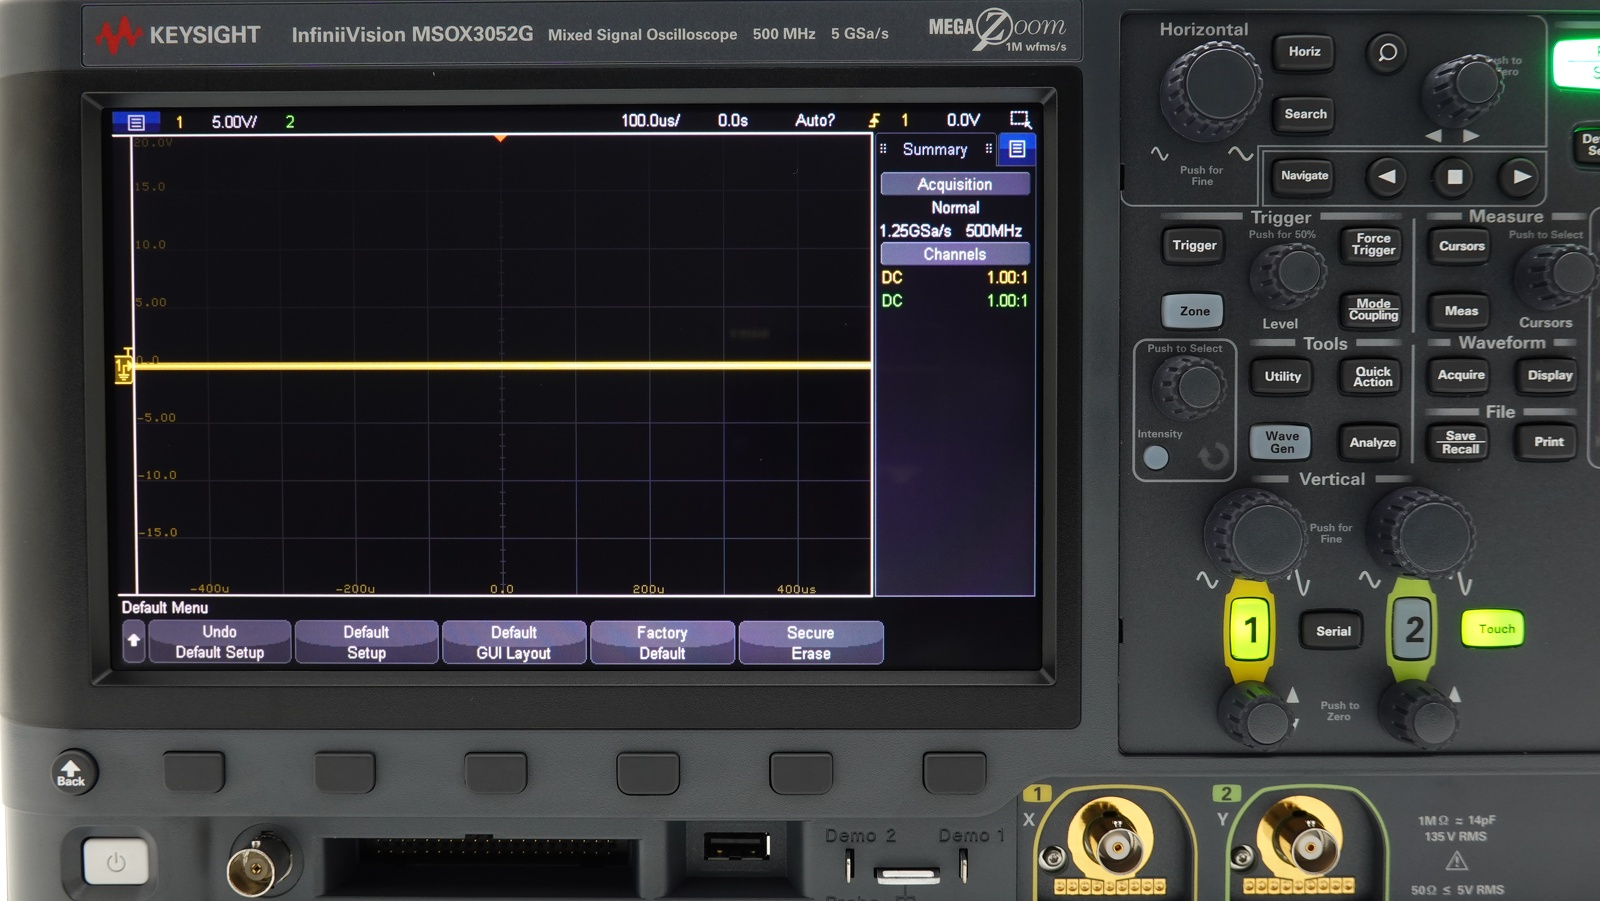This screenshot has width=1600, height=901.
Task: Click the Intensity button
Action: coord(1155,457)
